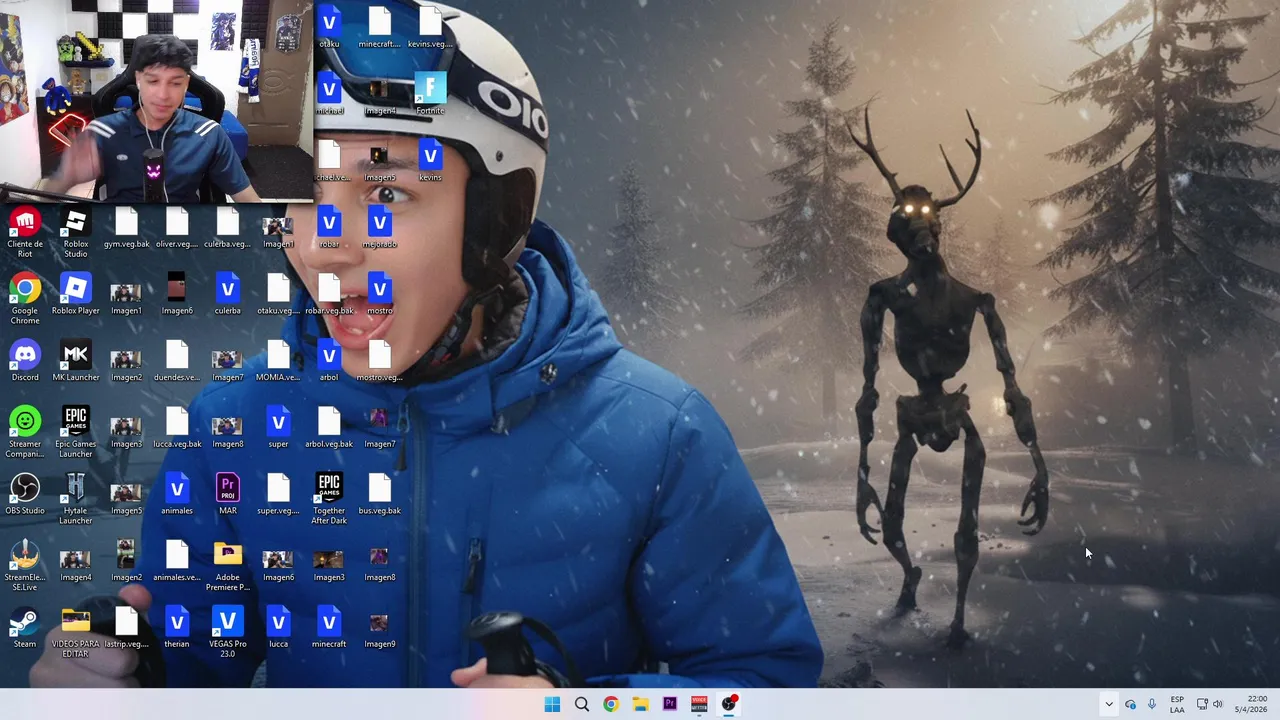Expand hidden system tray icons

[1108, 704]
